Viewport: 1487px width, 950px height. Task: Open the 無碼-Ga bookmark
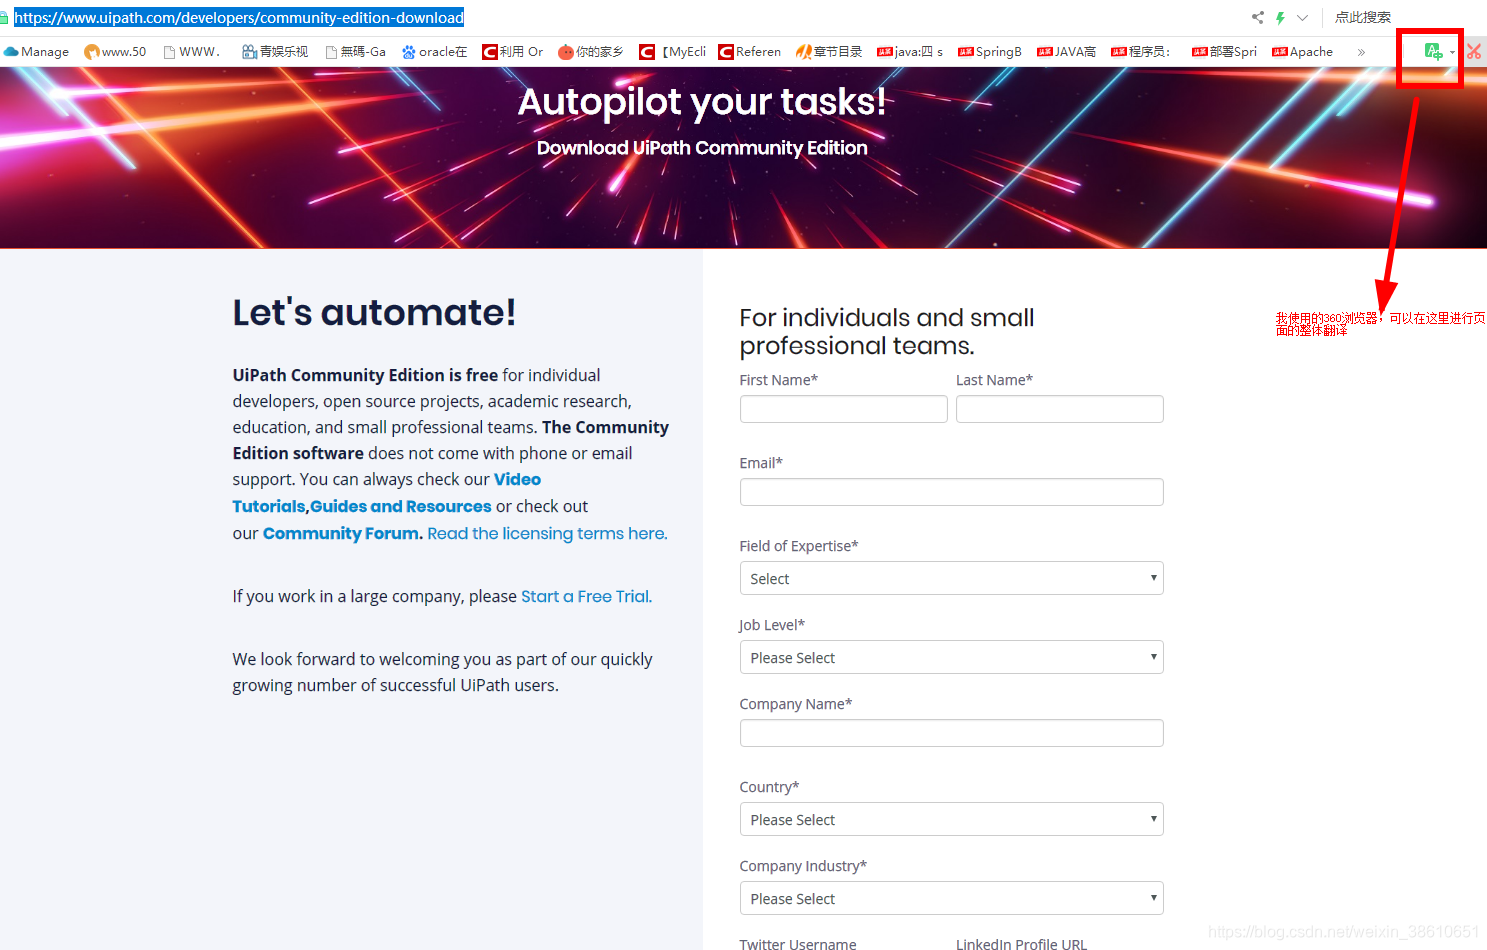click(356, 51)
